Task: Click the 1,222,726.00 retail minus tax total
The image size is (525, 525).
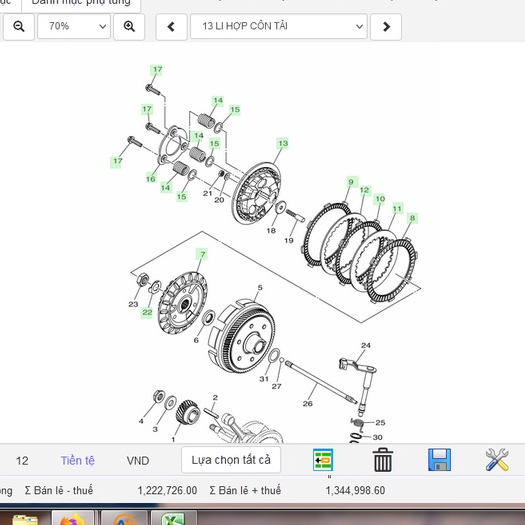Action: tap(167, 491)
